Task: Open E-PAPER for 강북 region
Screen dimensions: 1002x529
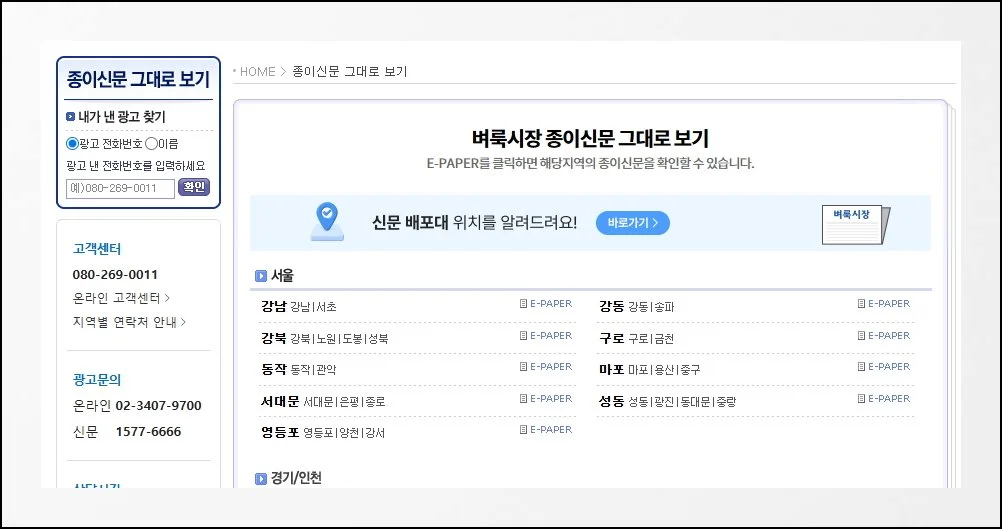Action: point(546,335)
